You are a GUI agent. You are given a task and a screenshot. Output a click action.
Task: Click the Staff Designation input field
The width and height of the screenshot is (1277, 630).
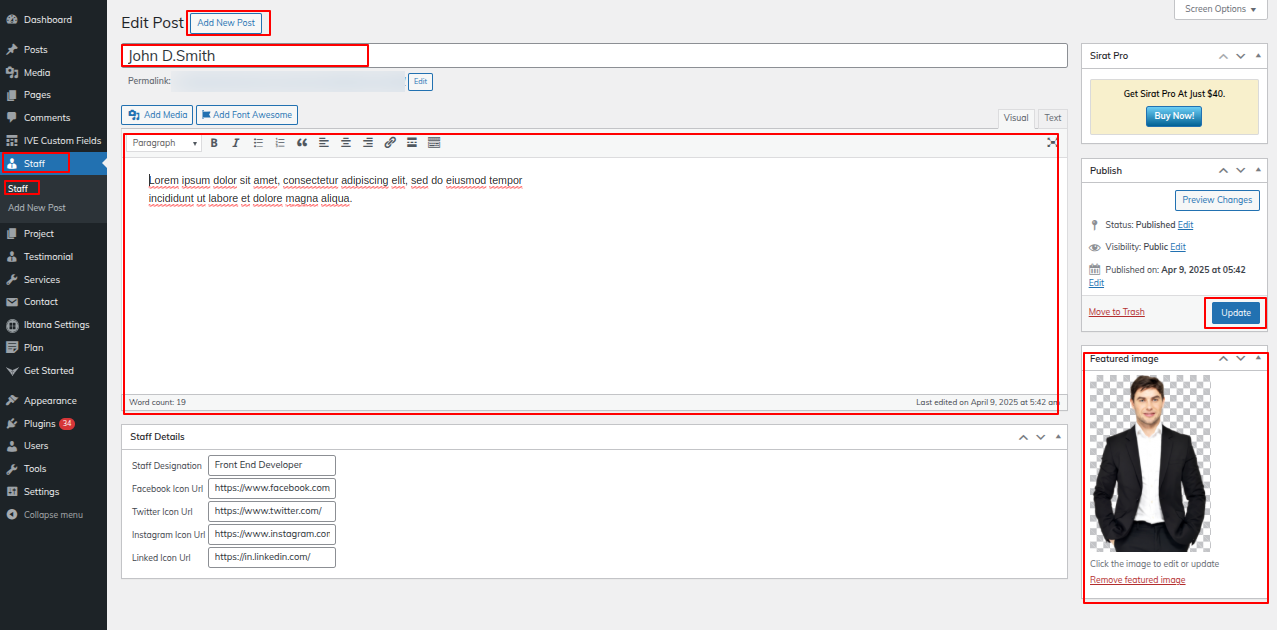tap(272, 465)
